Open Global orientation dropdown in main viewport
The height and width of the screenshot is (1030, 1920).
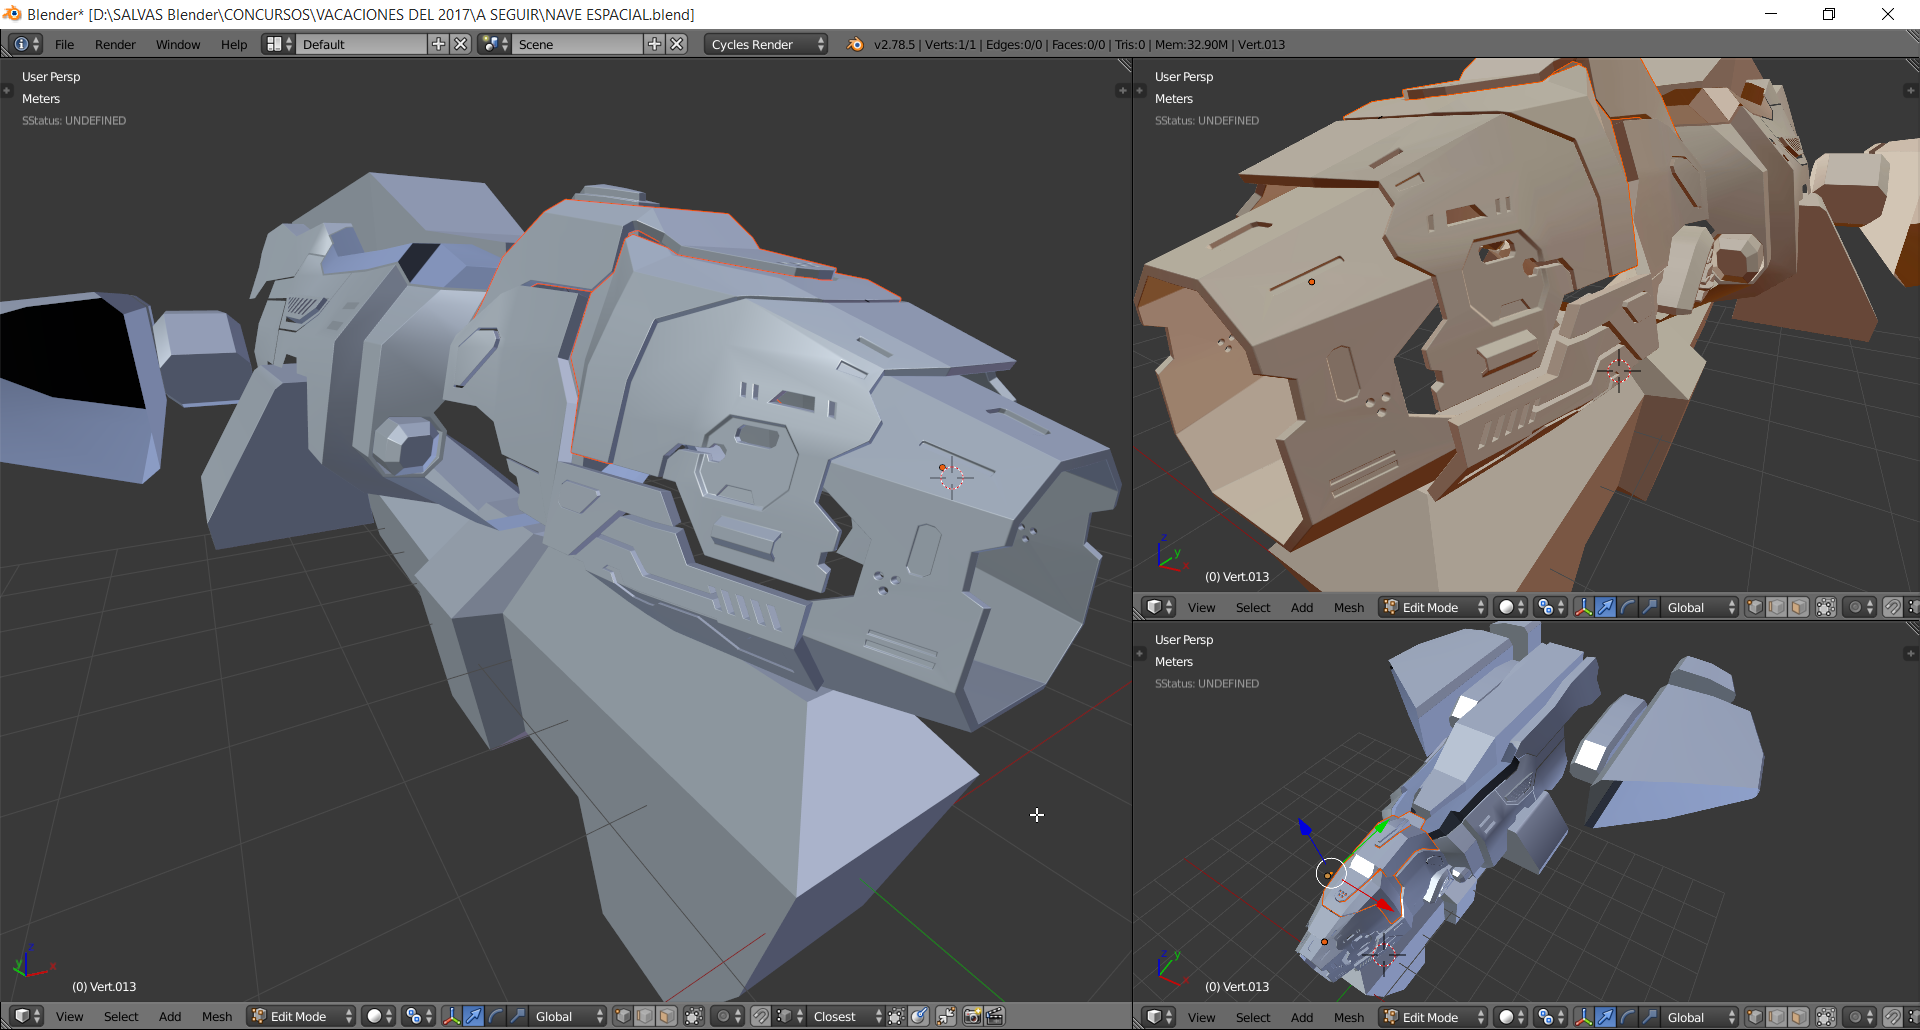coord(567,1016)
